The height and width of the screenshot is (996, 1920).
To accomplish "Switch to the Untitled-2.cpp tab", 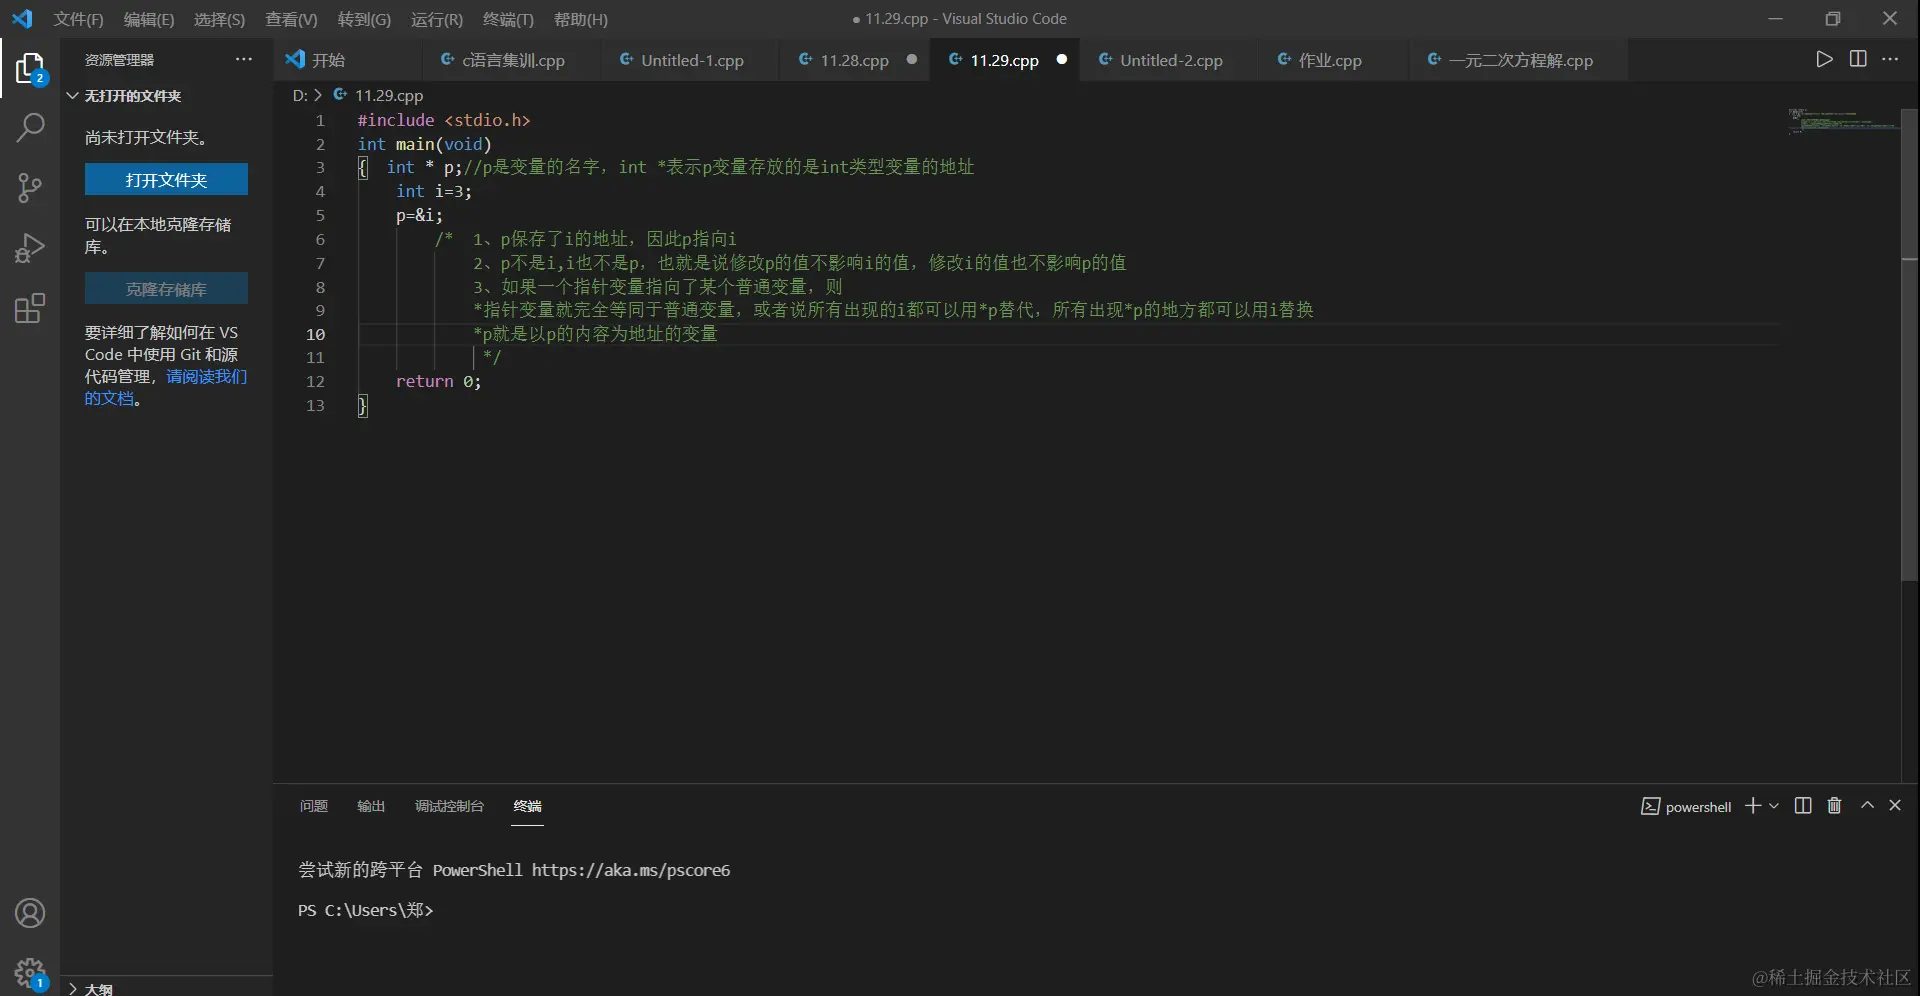I will (x=1169, y=60).
